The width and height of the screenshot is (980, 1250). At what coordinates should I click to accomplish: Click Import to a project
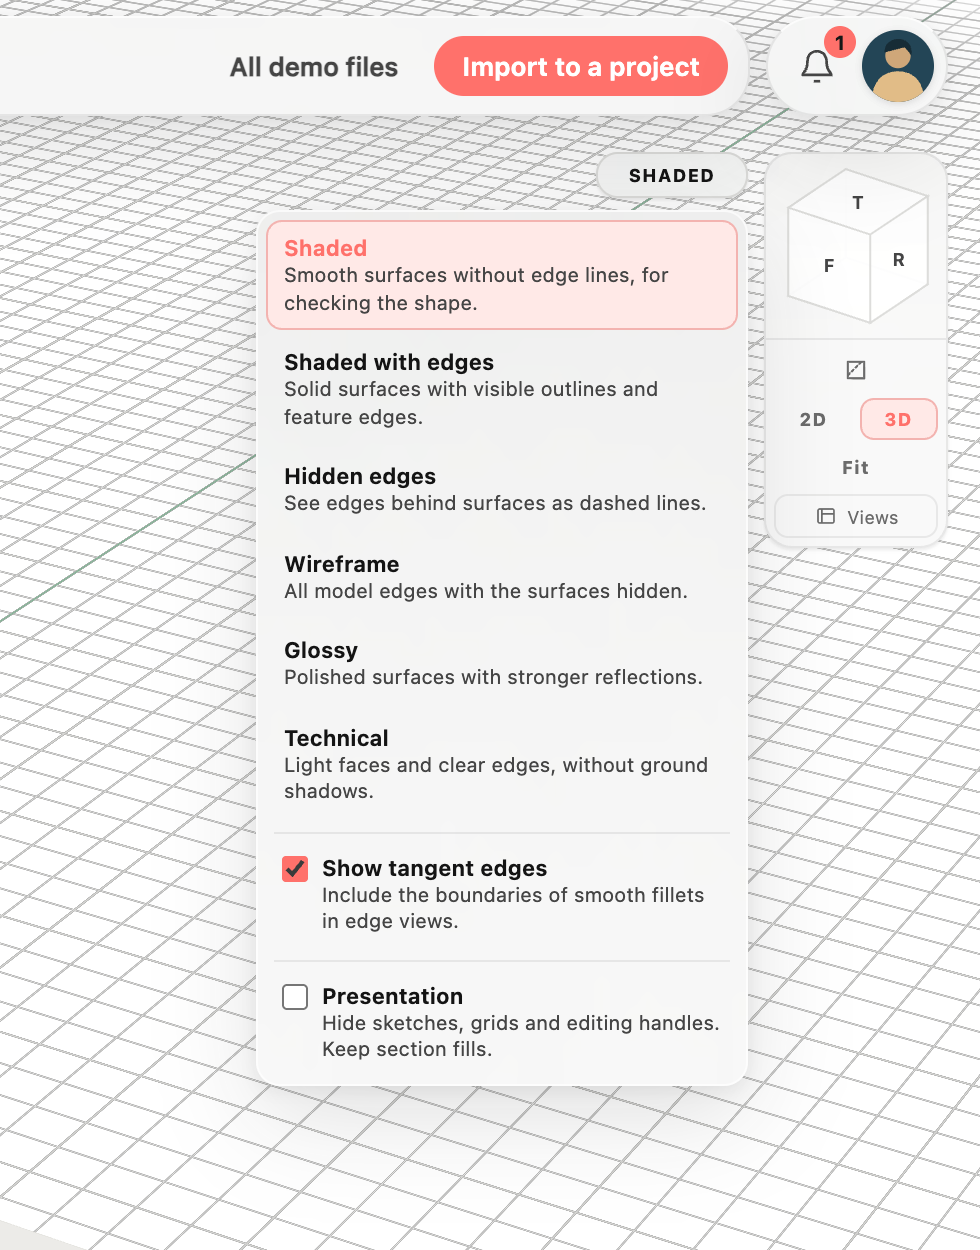581,67
